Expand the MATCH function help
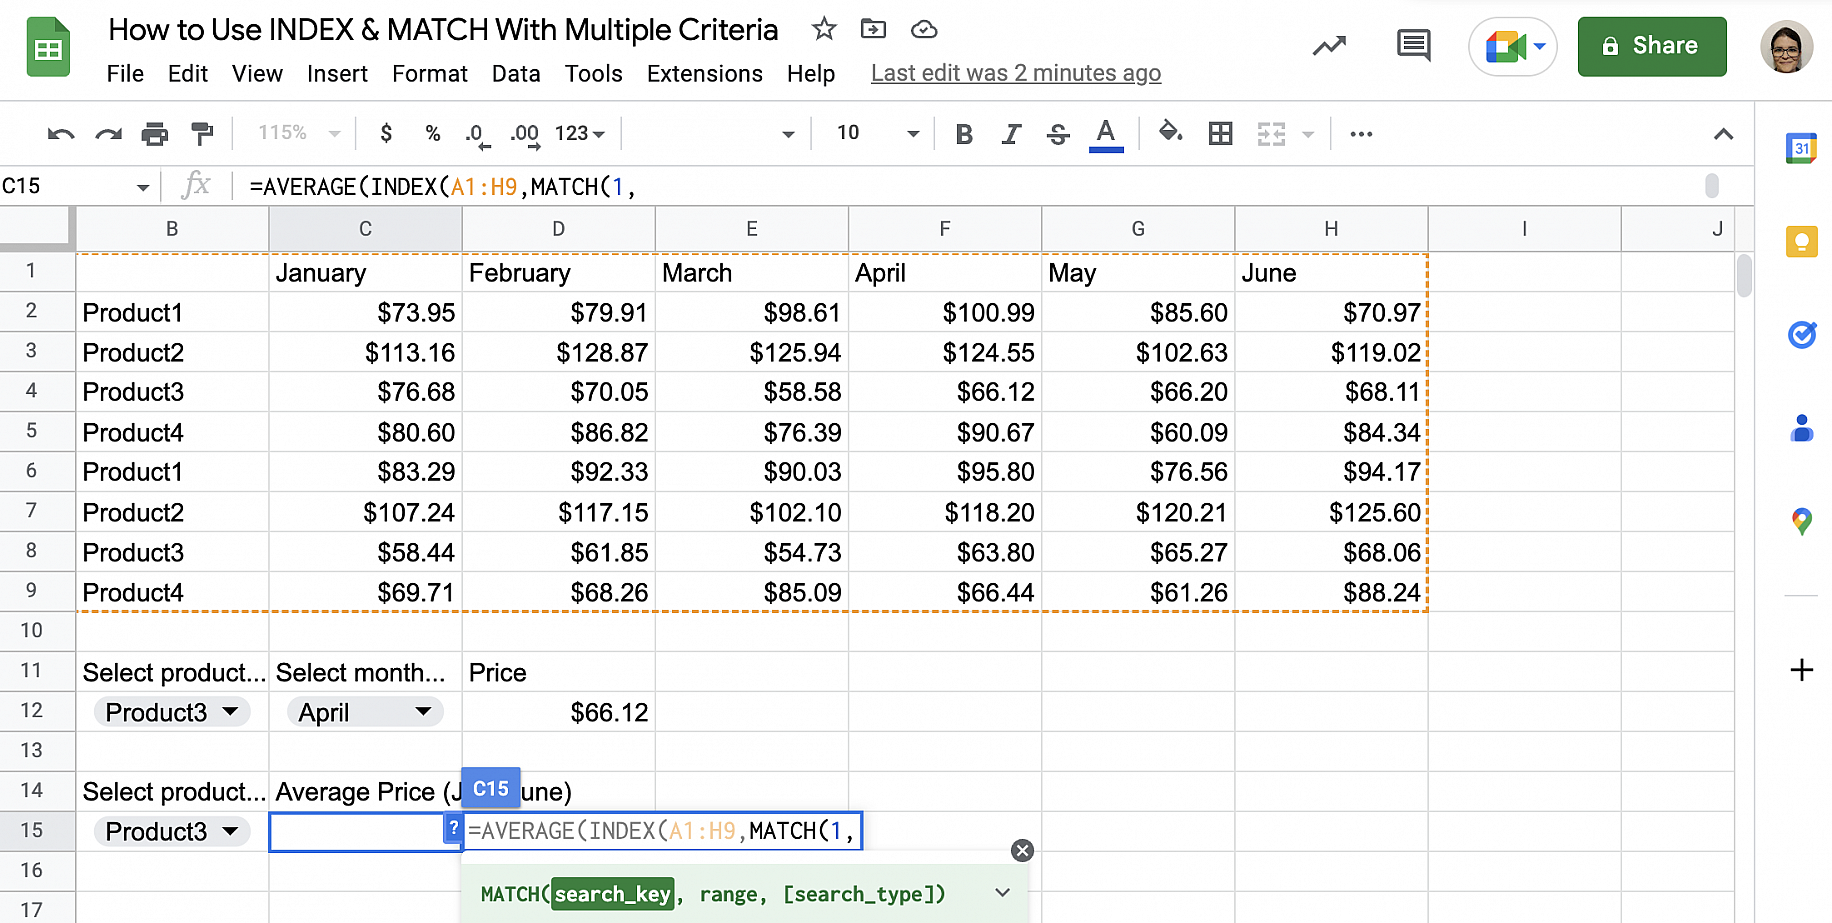This screenshot has height=923, width=1832. [1002, 892]
